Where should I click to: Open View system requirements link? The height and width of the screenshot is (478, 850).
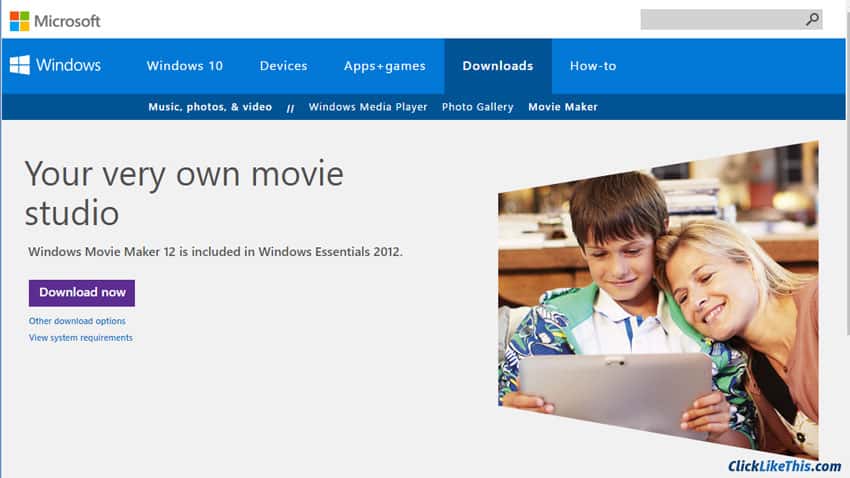click(80, 338)
